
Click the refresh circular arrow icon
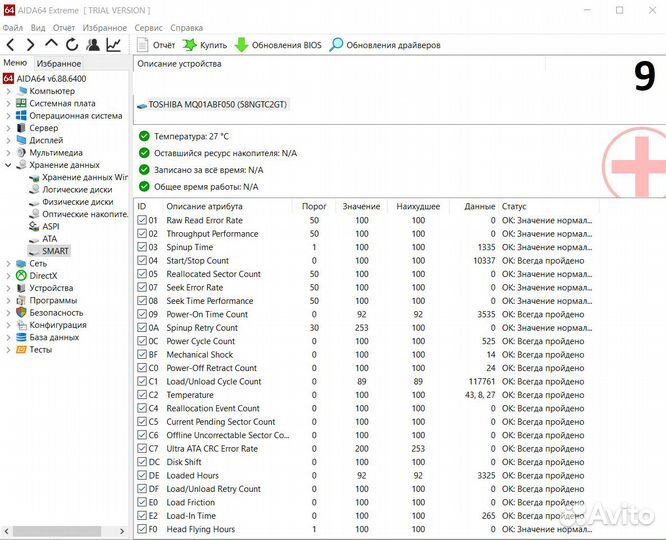click(72, 45)
